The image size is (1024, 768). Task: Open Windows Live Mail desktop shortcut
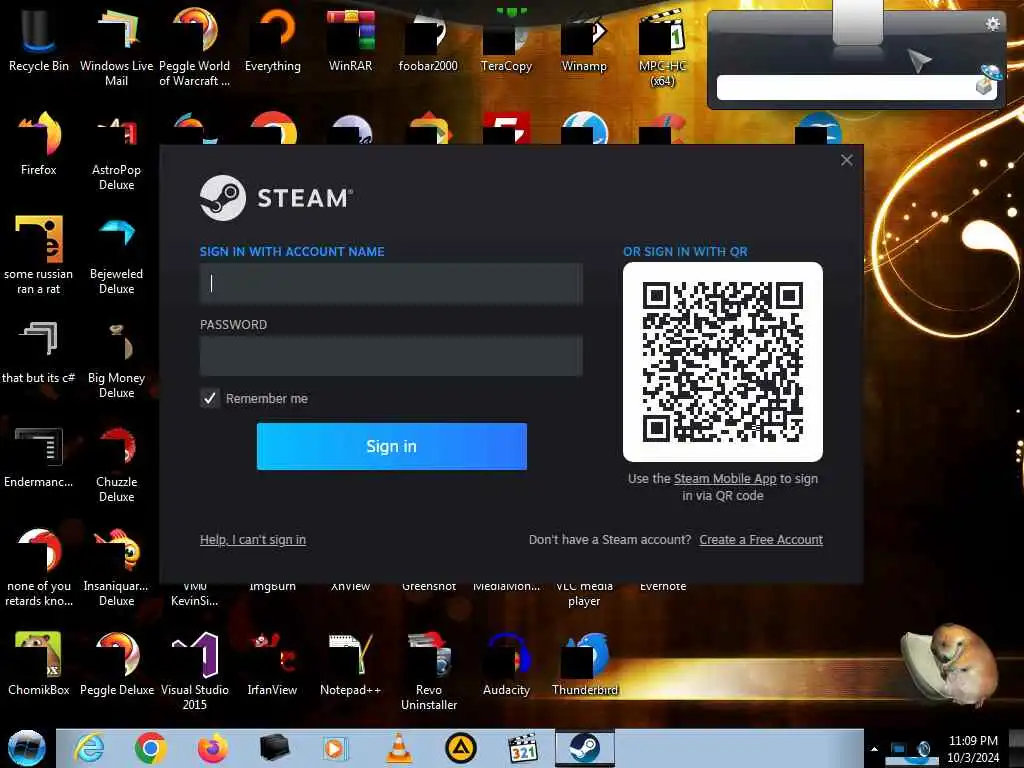pyautogui.click(x=116, y=46)
